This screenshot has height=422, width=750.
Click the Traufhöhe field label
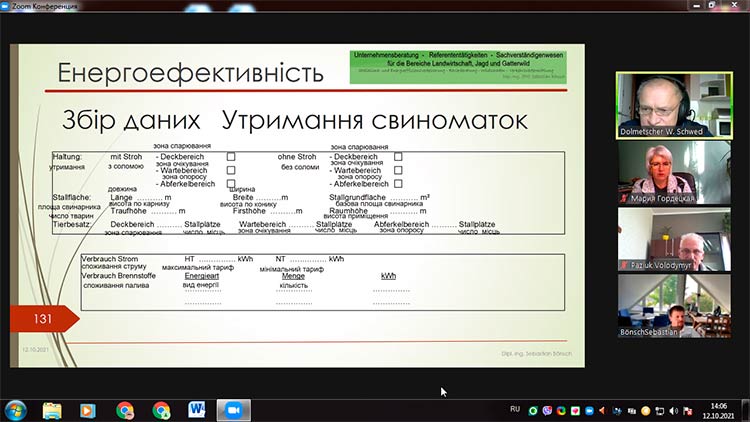pyautogui.click(x=128, y=211)
